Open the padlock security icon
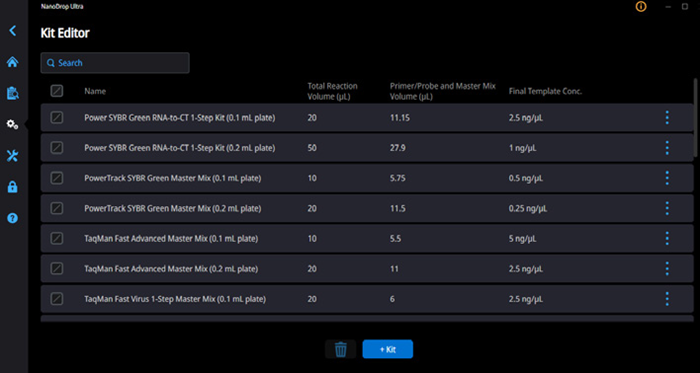Screen dimensions: 700x373 coord(12,187)
